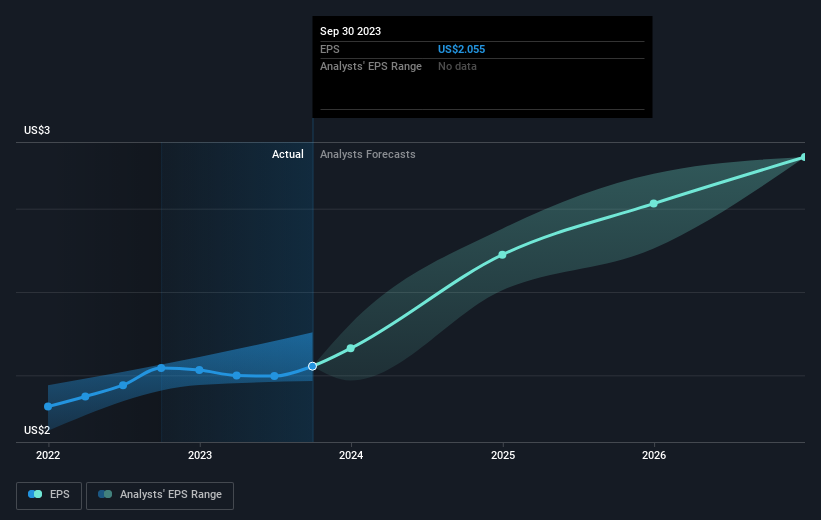Click the forecast data point at 2025
821x520 pixels.
(502, 254)
